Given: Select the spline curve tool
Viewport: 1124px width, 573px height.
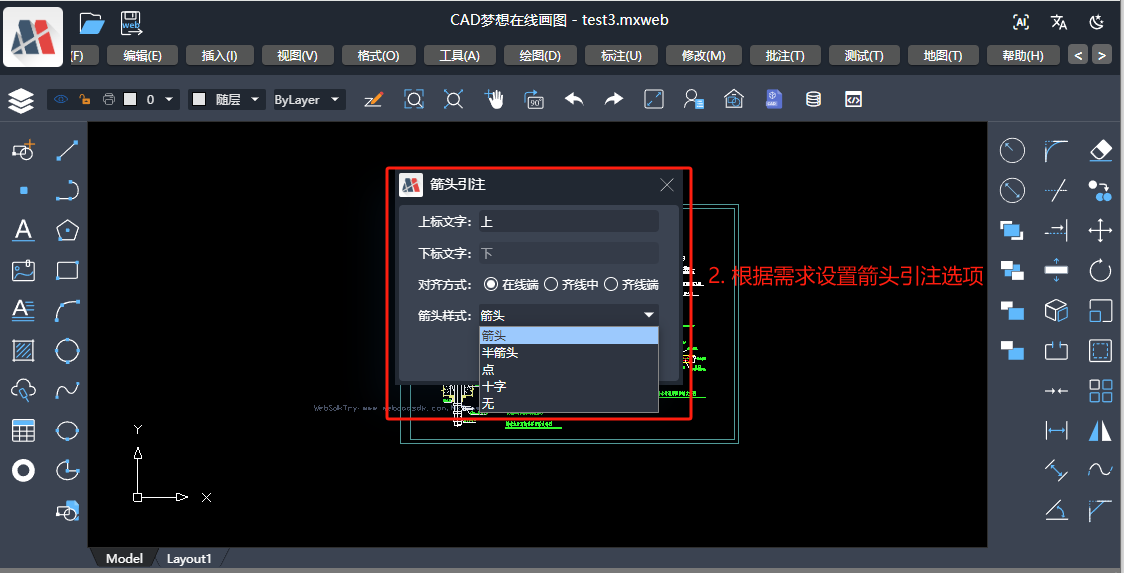Looking at the screenshot, I should 67,391.
